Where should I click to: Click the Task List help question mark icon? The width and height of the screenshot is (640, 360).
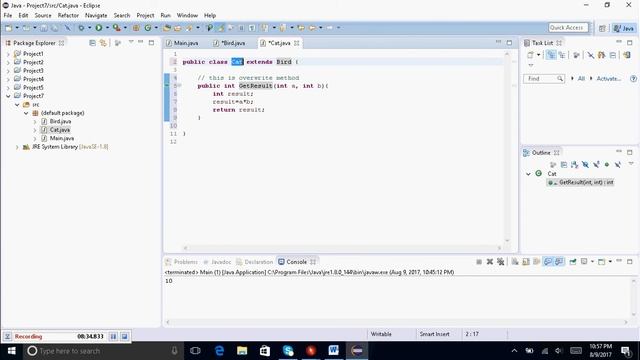633,78
